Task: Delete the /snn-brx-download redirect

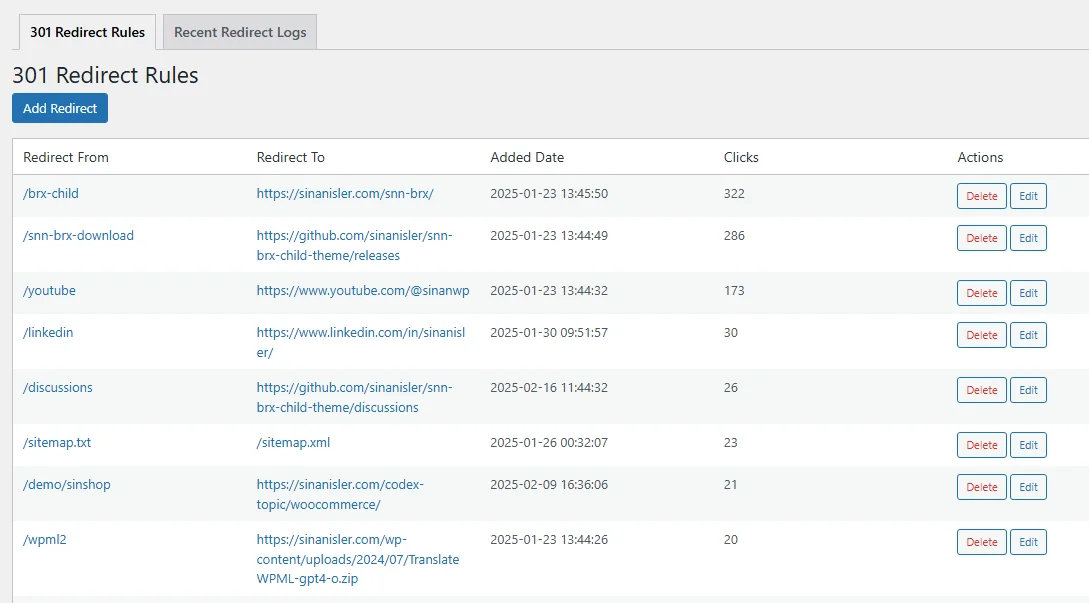Action: [x=981, y=238]
